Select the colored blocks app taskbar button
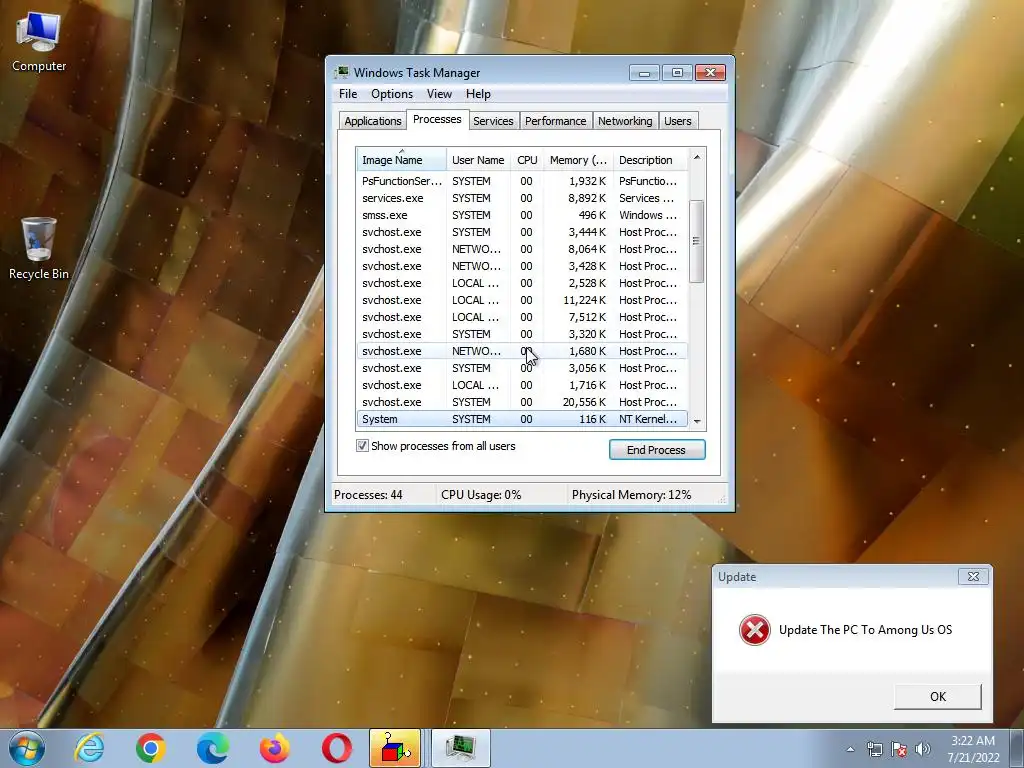1024x768 pixels. tap(395, 748)
